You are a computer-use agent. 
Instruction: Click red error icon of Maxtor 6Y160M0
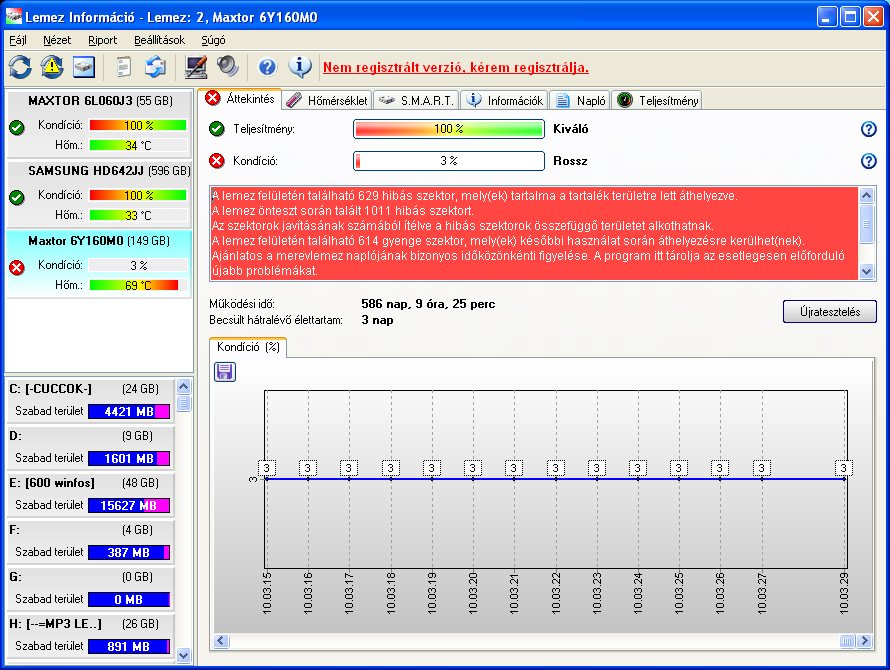(17, 267)
